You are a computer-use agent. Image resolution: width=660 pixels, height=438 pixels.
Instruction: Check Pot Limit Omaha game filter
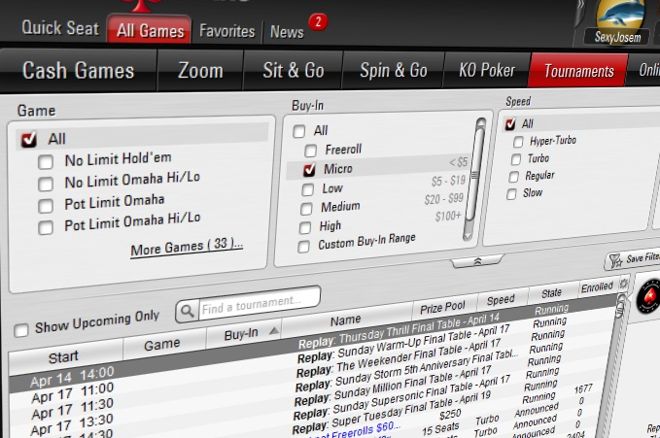click(x=45, y=206)
